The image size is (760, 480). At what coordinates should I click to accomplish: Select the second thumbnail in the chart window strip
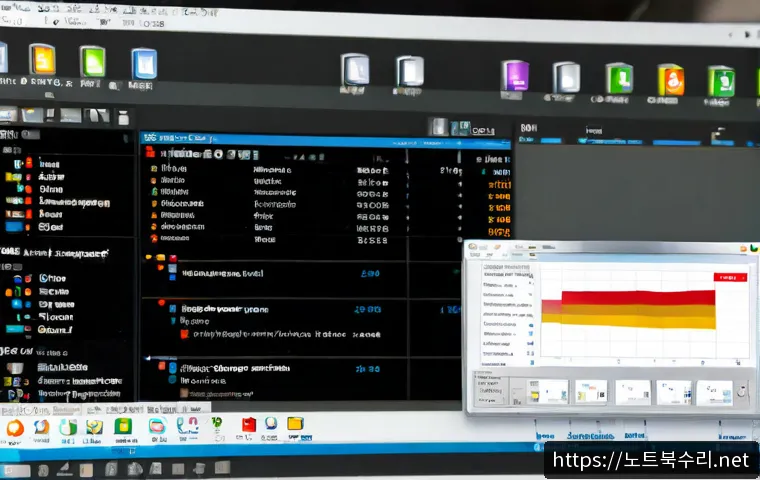pyautogui.click(x=591, y=392)
